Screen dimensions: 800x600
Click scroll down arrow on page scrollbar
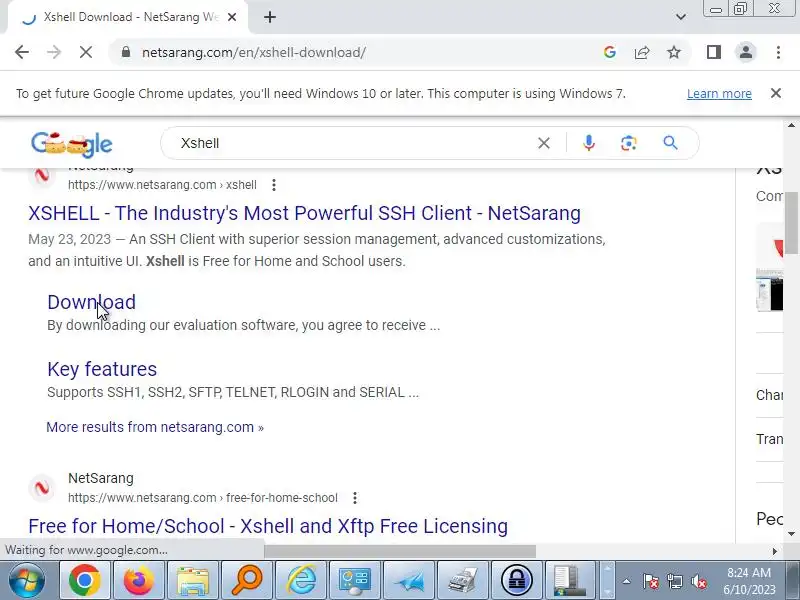791,534
